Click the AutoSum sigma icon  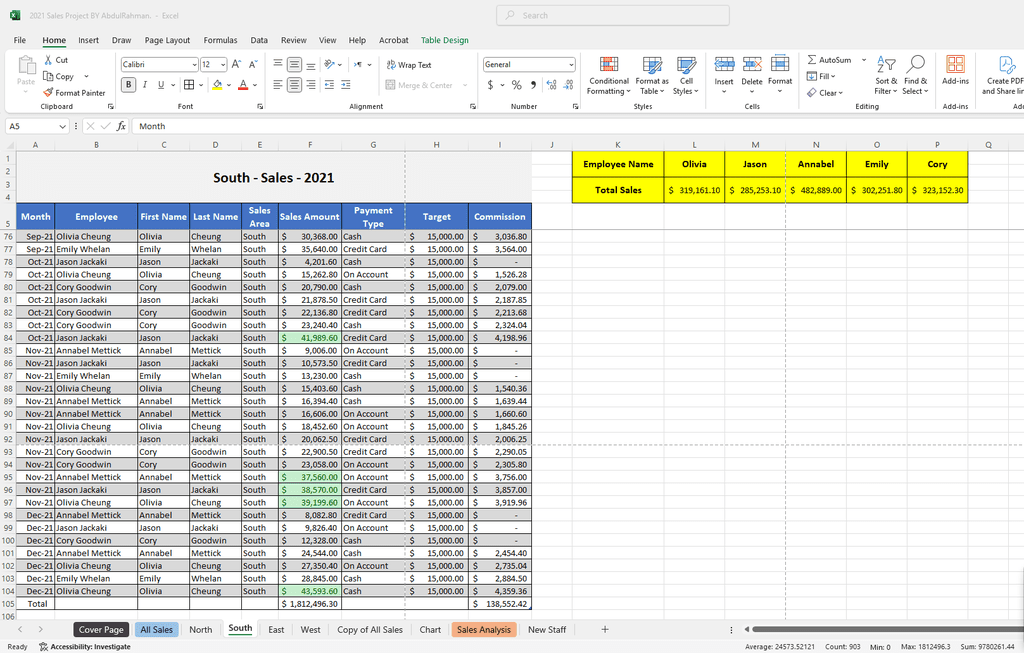(812, 60)
